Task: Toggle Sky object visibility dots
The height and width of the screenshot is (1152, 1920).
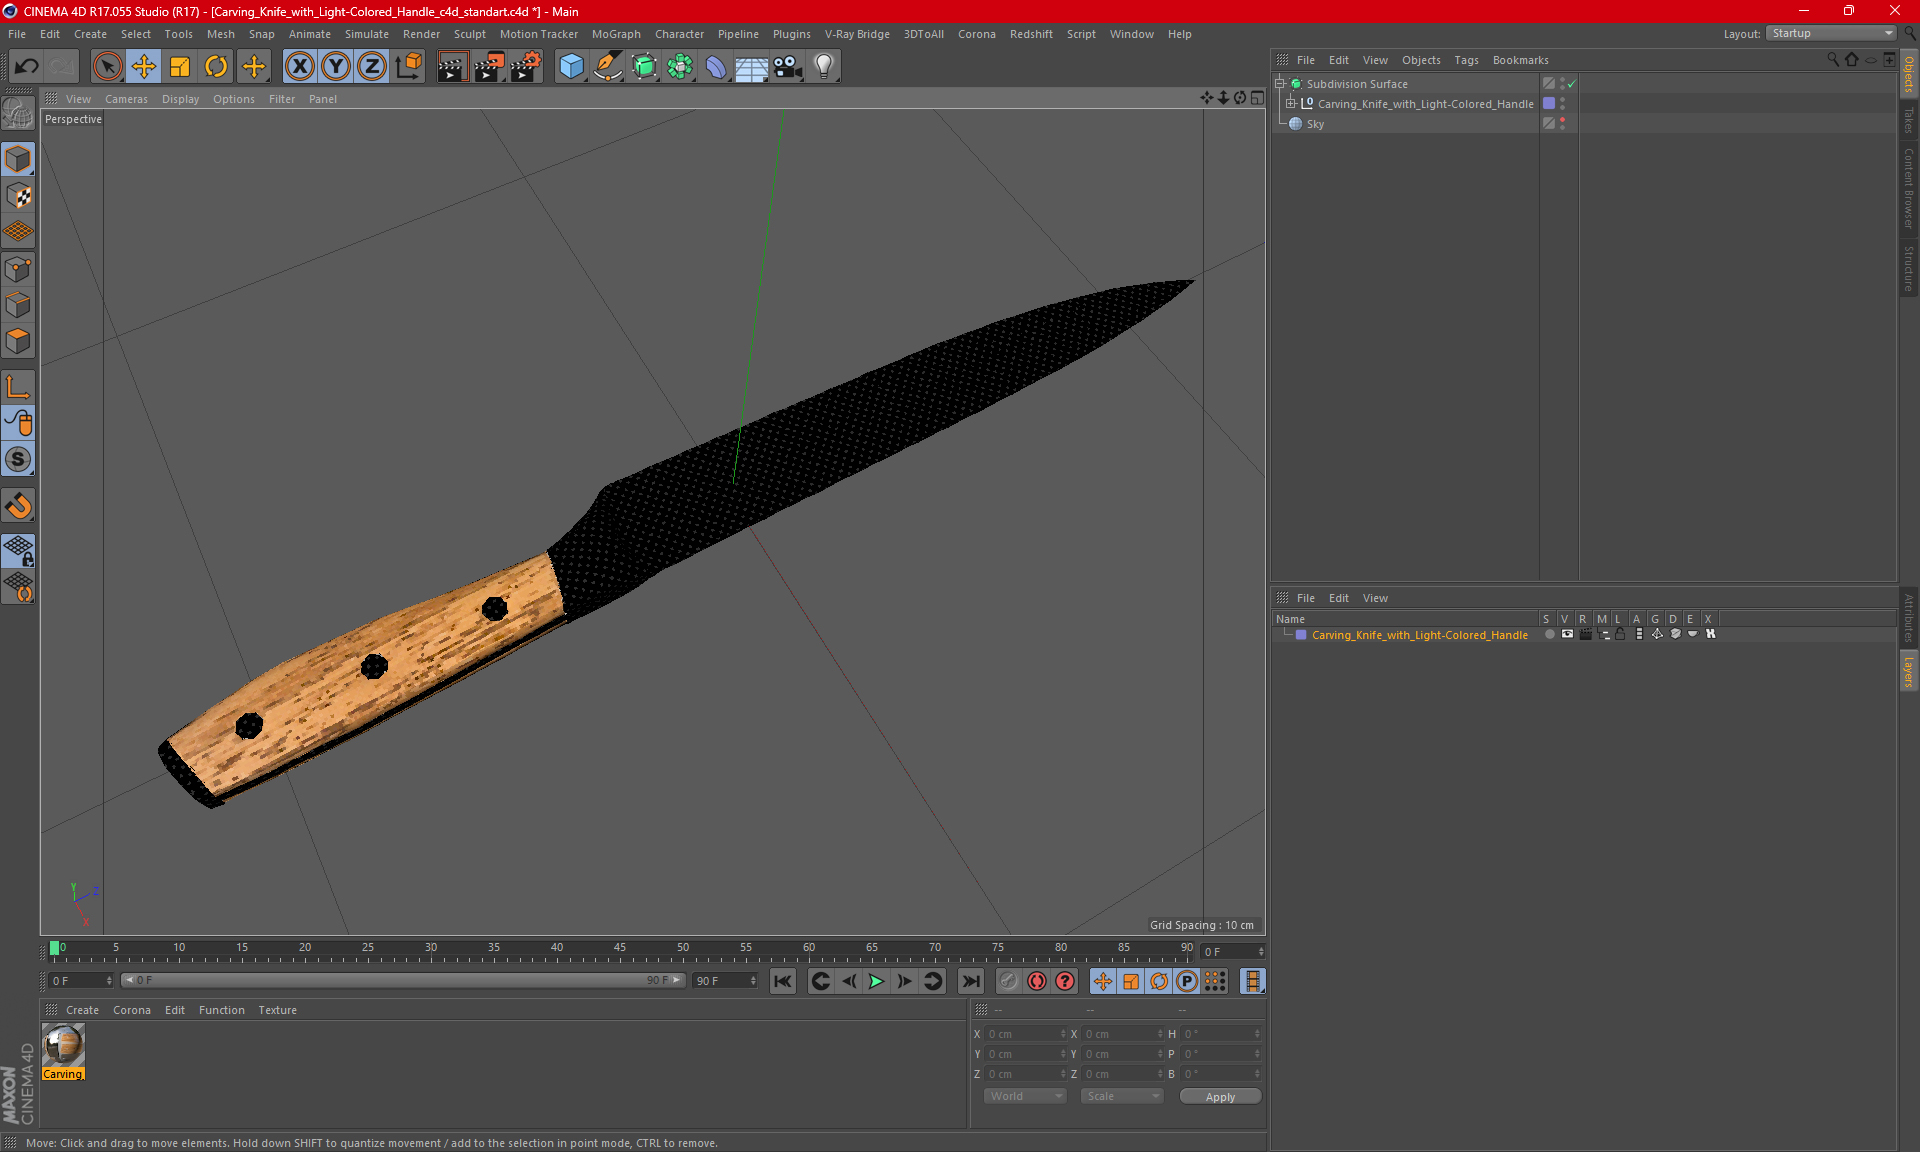Action: coord(1562,123)
